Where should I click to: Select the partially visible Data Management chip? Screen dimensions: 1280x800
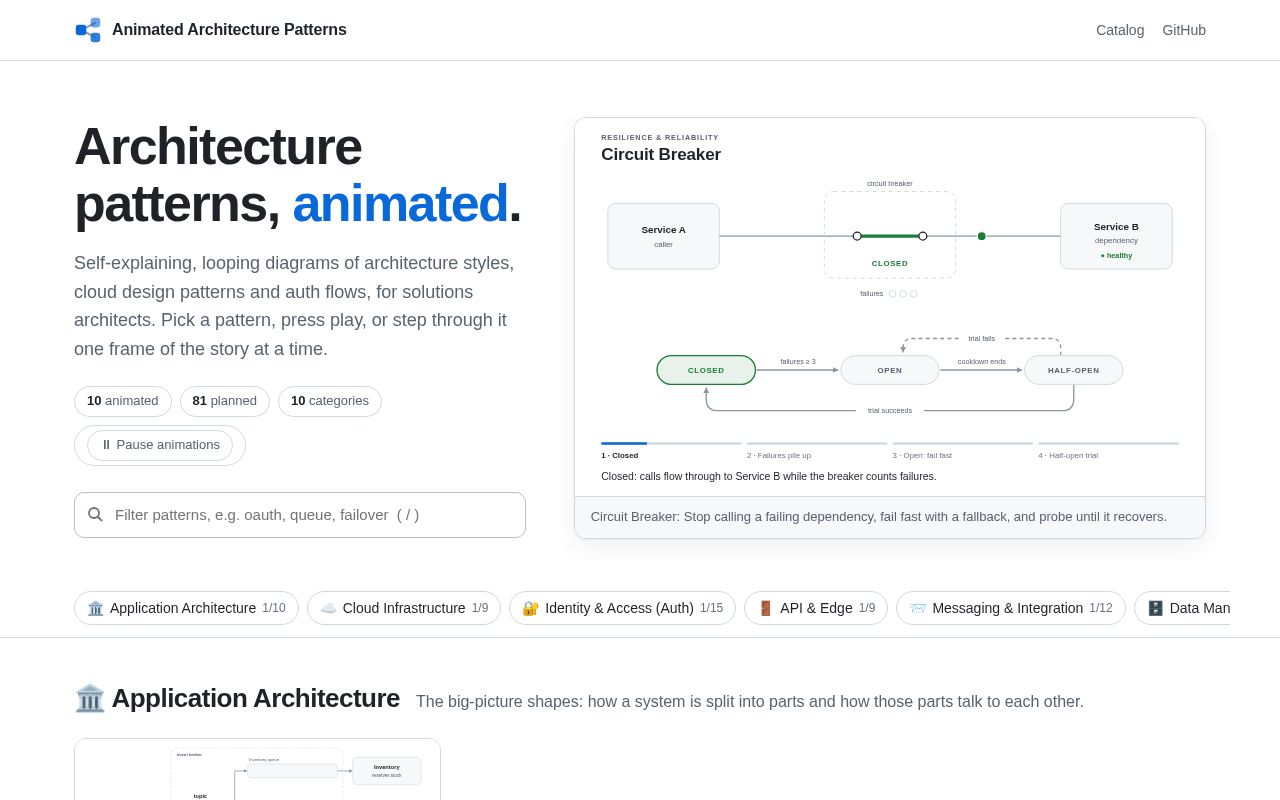pyautogui.click(x=1182, y=608)
